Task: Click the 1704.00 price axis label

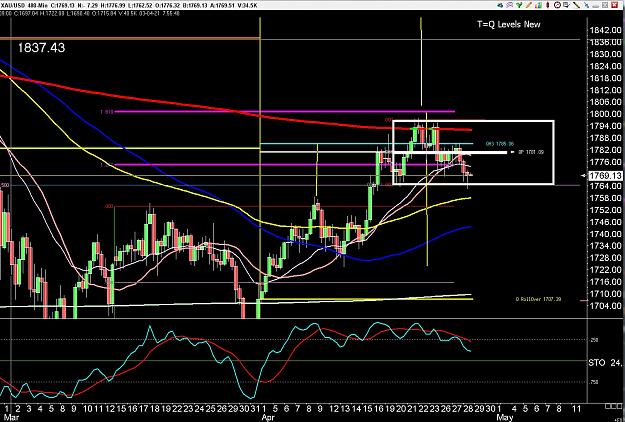Action: (x=605, y=306)
